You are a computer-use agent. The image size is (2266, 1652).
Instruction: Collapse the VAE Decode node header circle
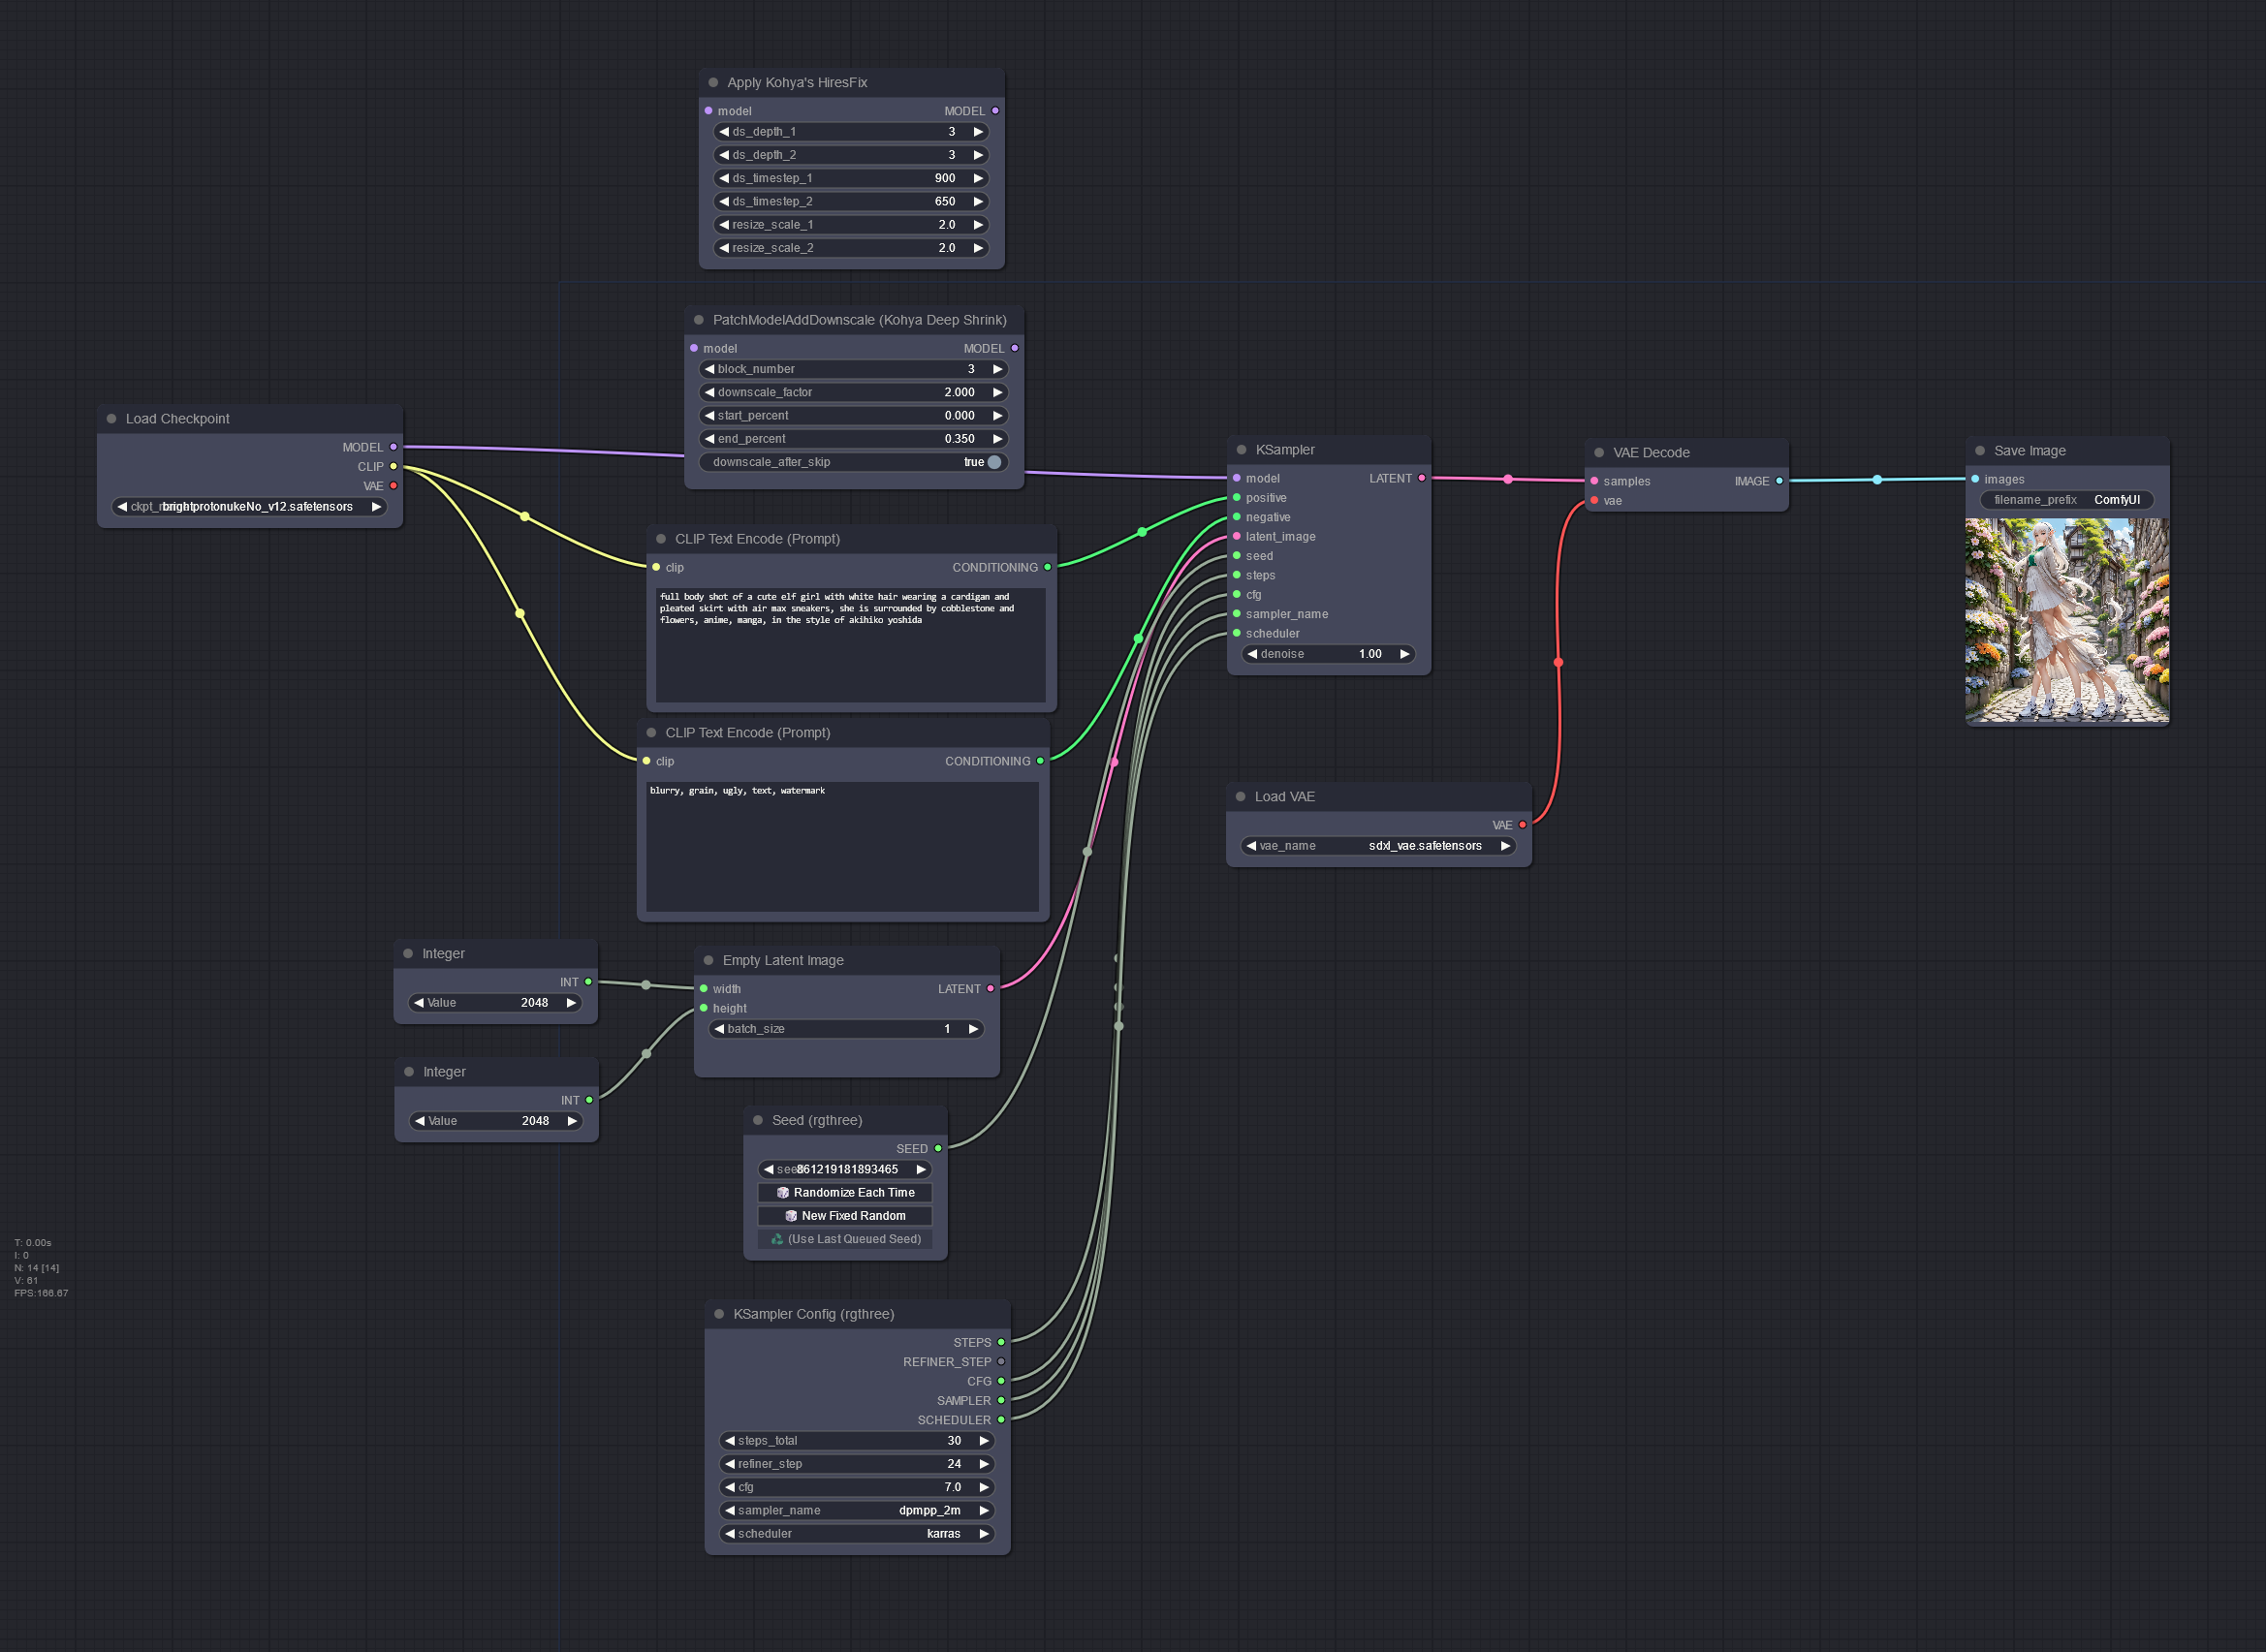coord(1601,452)
